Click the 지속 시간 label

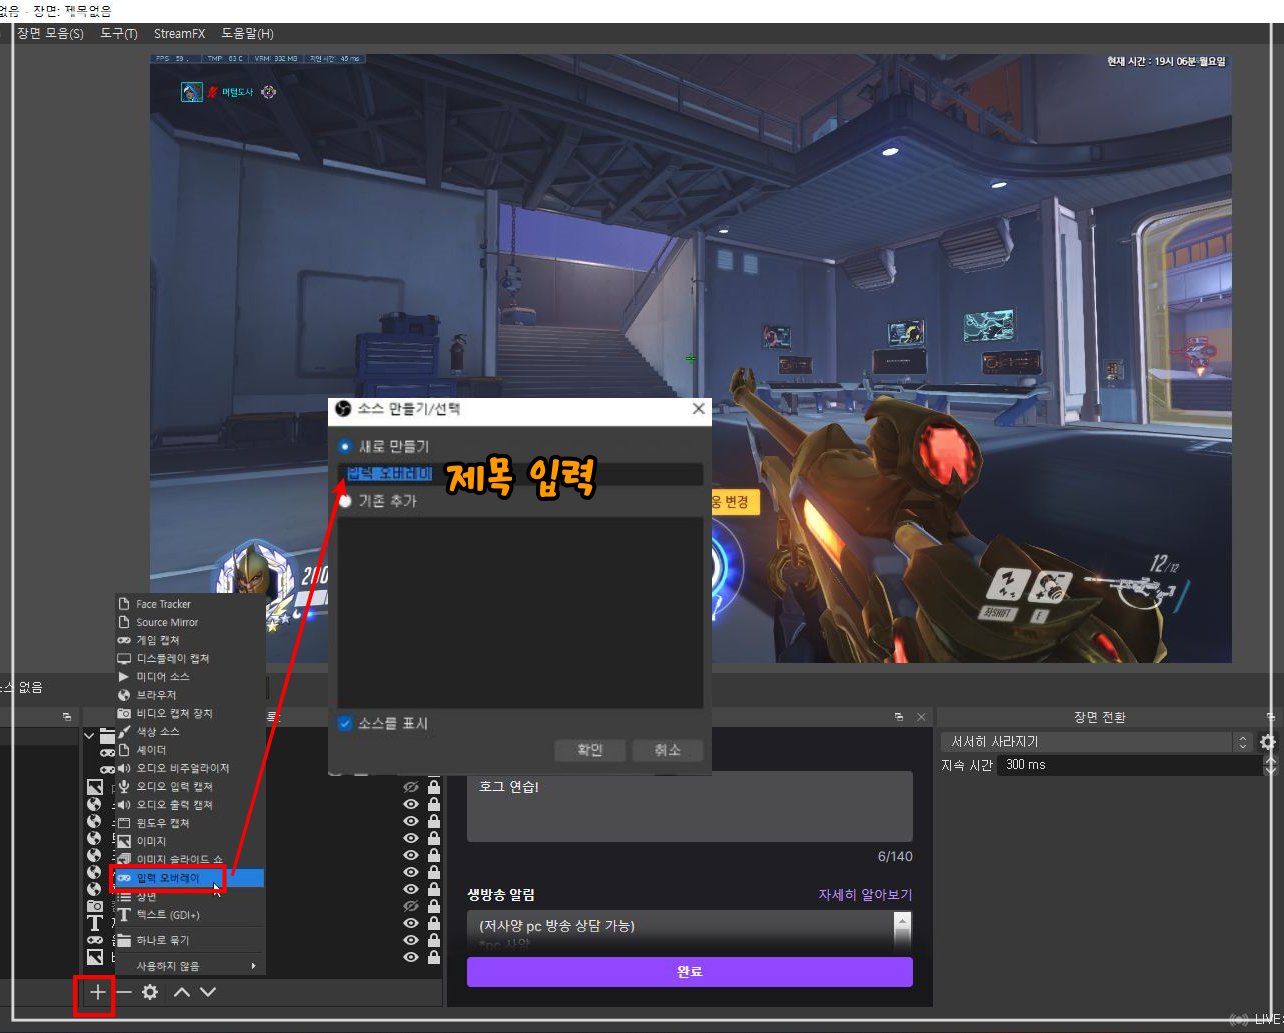click(967, 765)
